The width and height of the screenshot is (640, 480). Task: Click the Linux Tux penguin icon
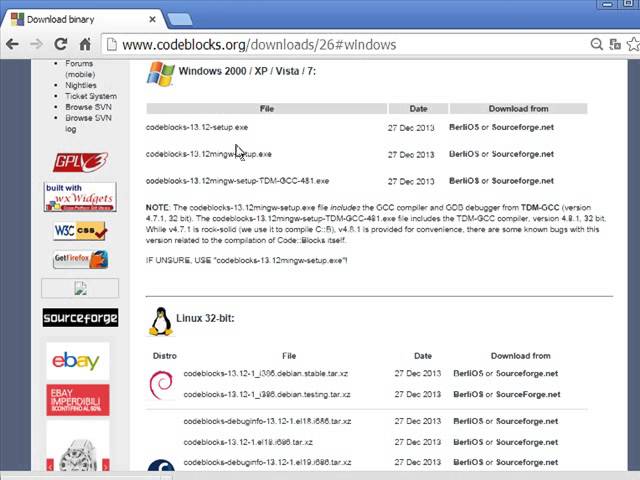(x=161, y=322)
